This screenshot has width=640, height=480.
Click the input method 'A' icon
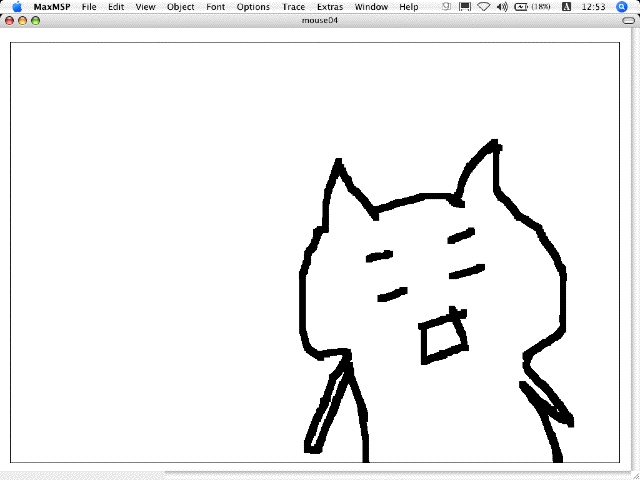click(567, 7)
